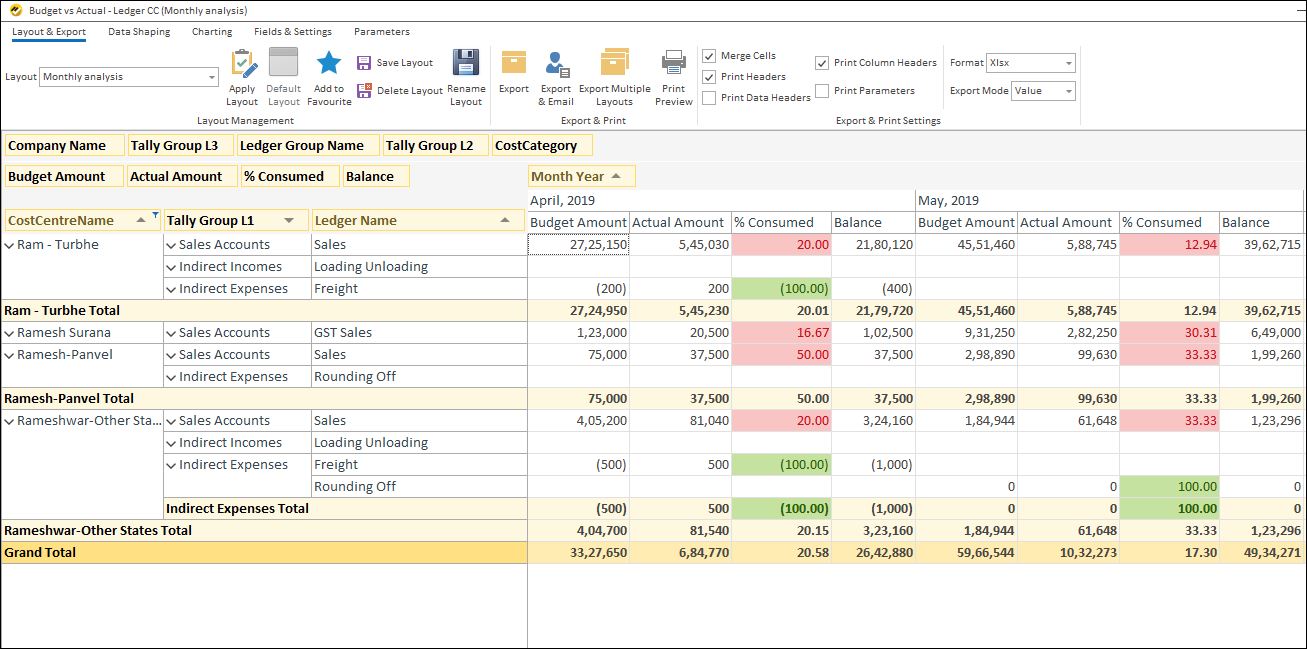Open the Save Layout option
Viewport: 1307px width, 649px height.
point(396,61)
